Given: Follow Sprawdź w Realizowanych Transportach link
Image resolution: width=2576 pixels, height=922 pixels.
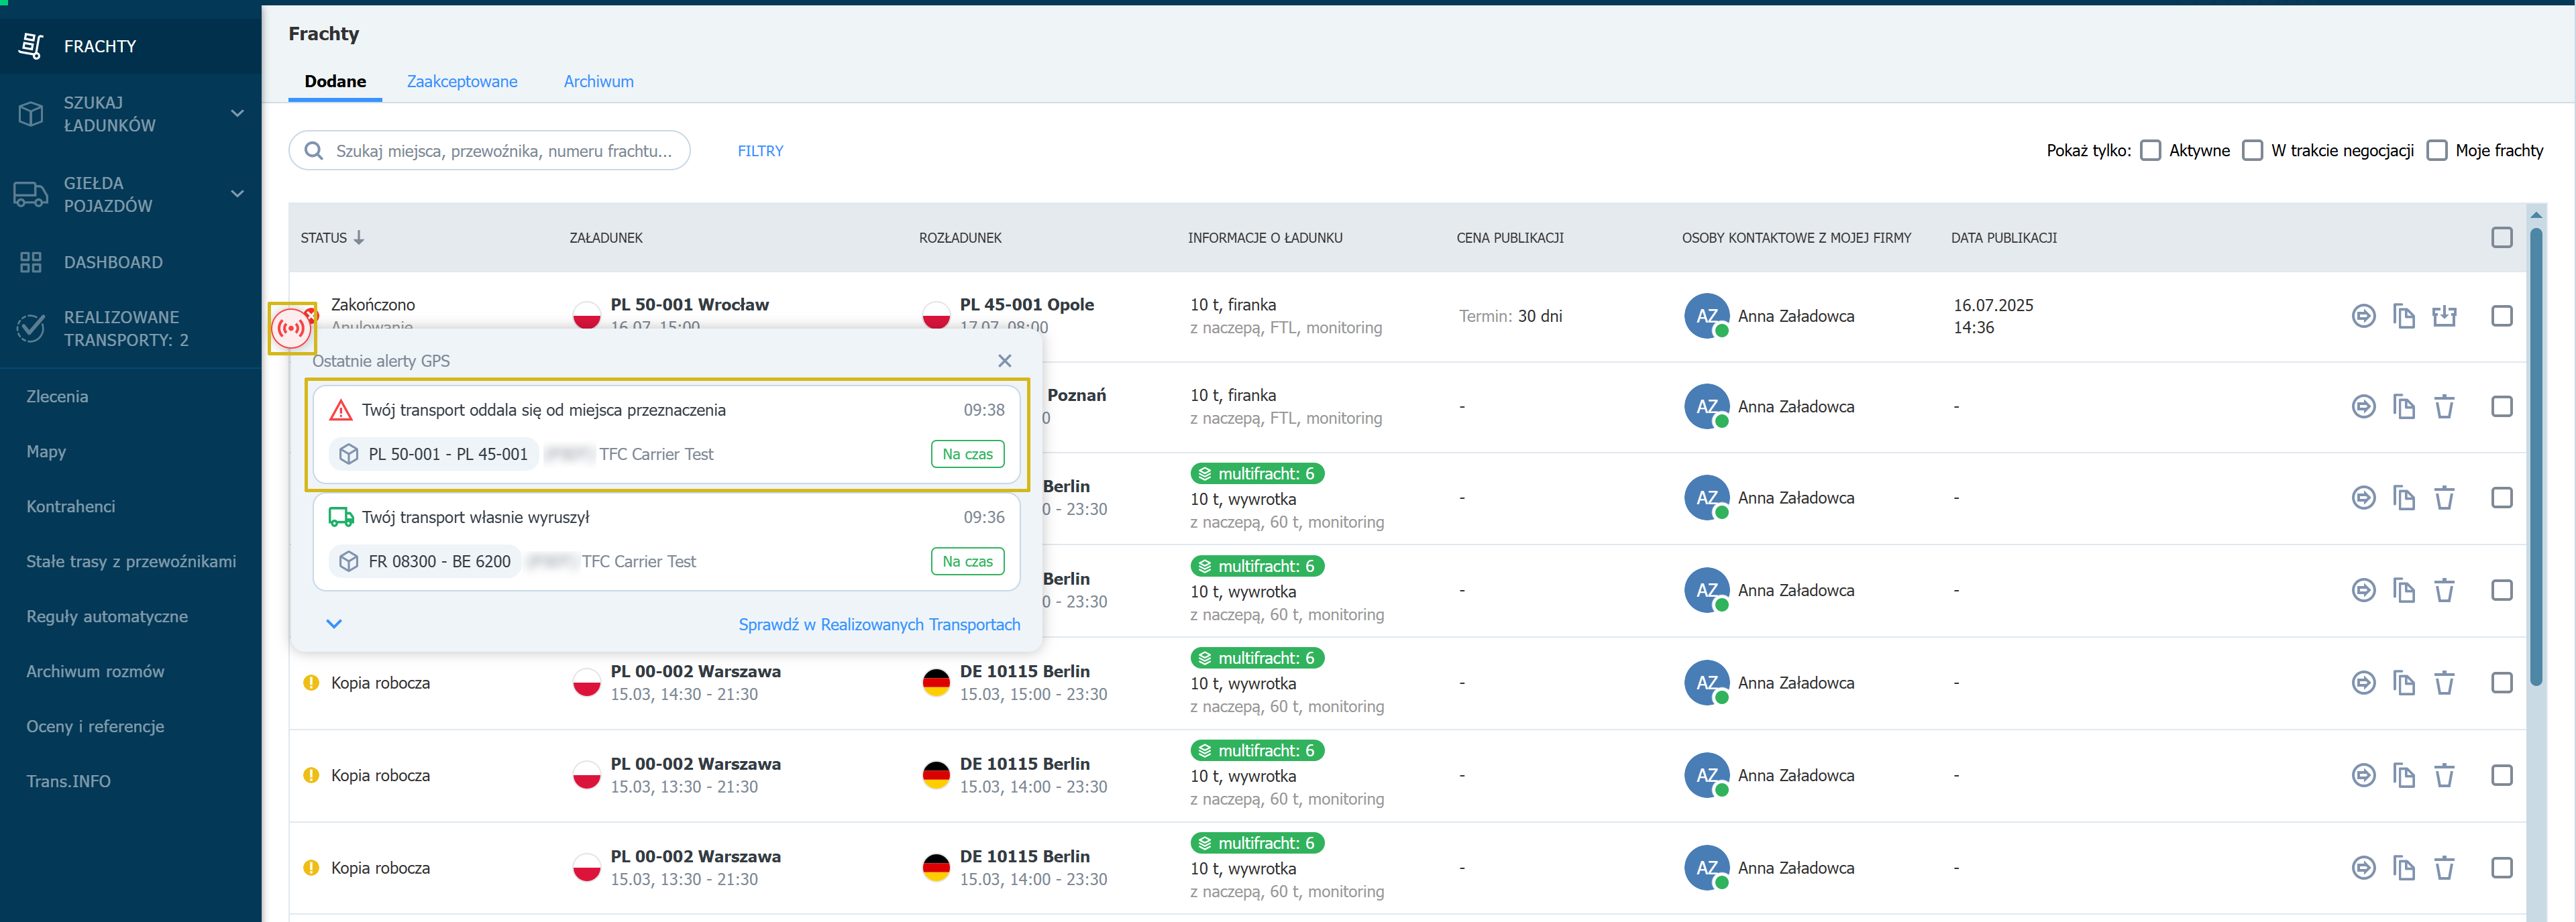Looking at the screenshot, I should [x=879, y=625].
